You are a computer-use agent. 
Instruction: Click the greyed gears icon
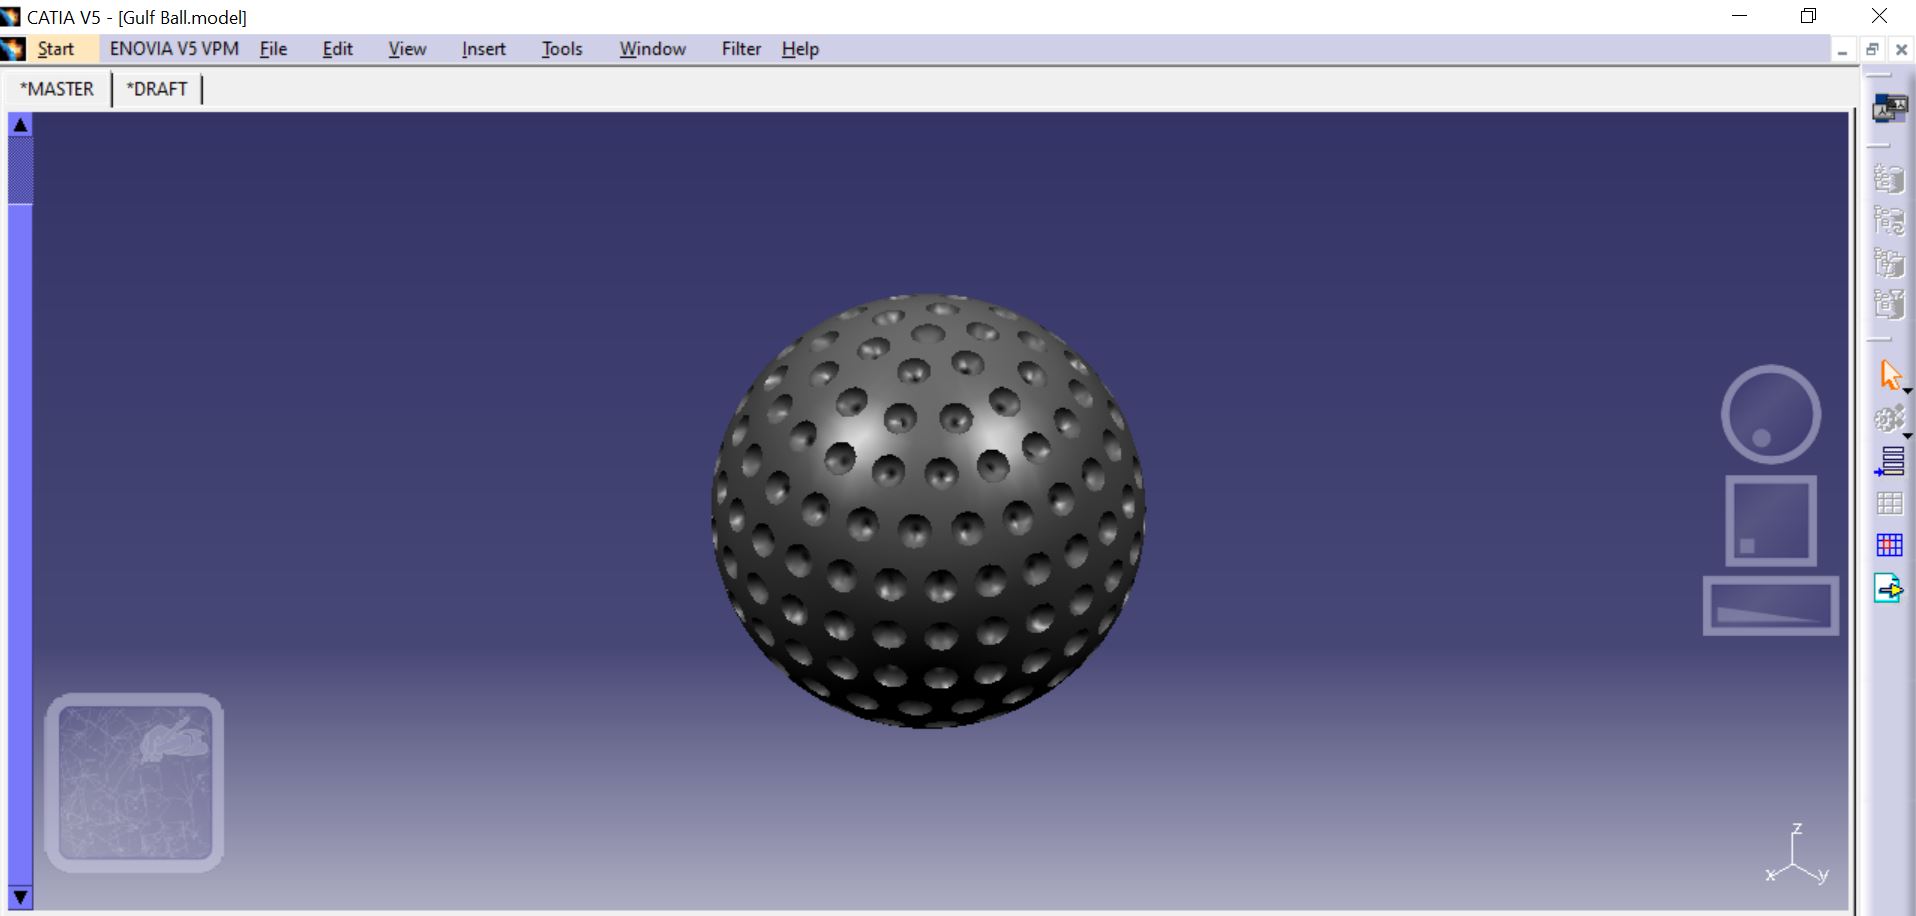1889,418
